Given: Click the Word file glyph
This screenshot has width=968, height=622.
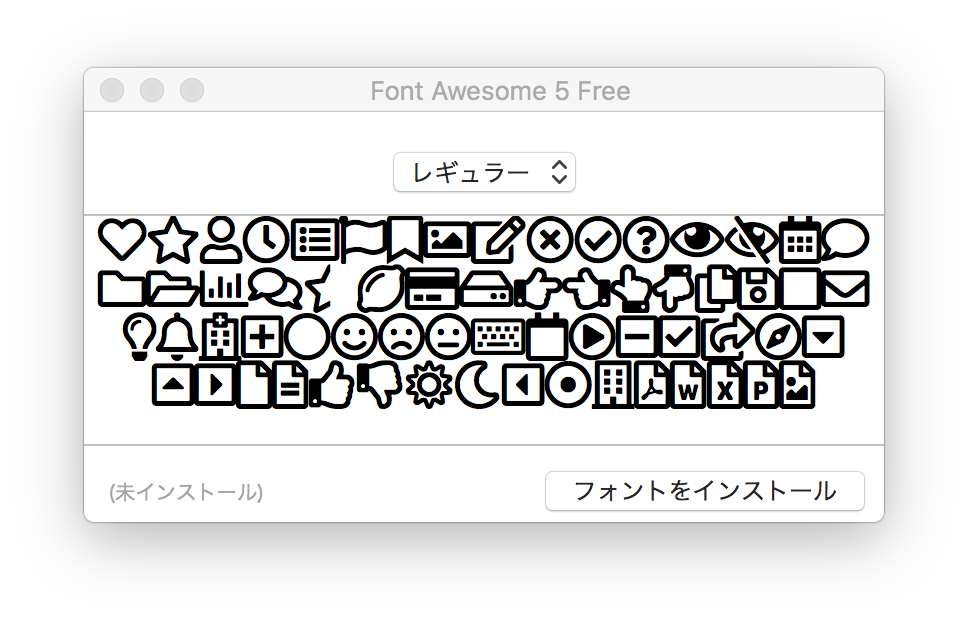Looking at the screenshot, I should [688, 386].
